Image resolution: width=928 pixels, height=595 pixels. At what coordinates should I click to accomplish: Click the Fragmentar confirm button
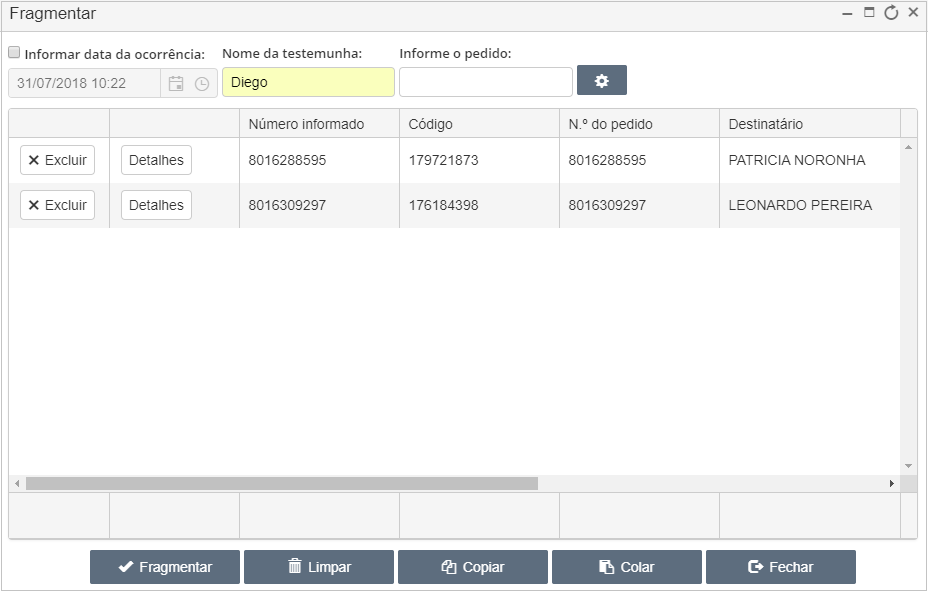point(165,567)
